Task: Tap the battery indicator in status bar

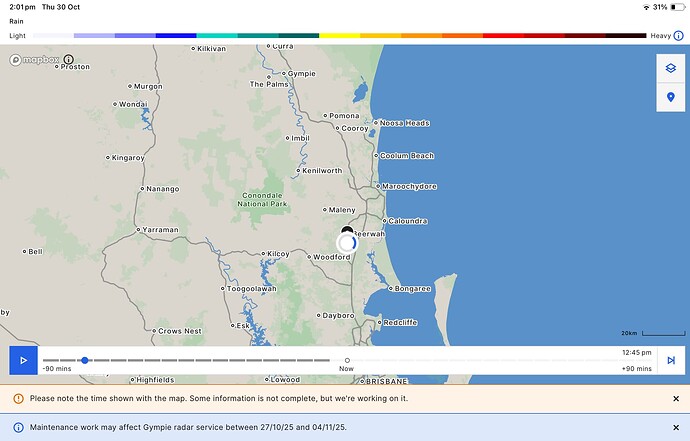Action: (678, 7)
